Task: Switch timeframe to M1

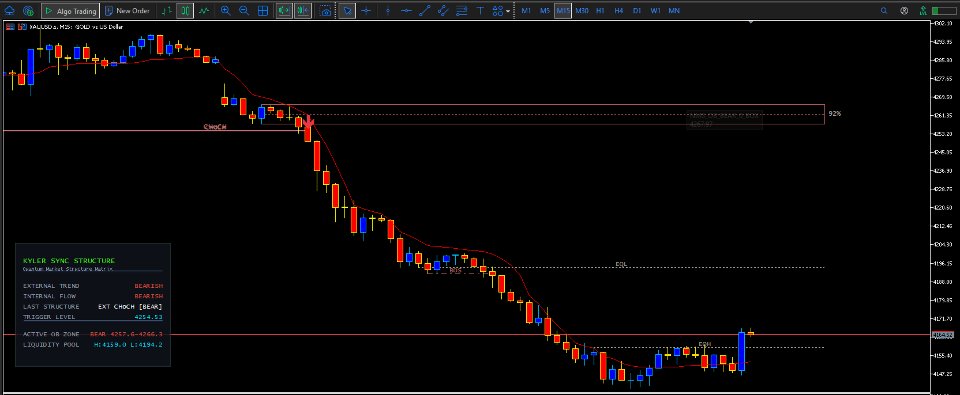Action: (x=526, y=11)
